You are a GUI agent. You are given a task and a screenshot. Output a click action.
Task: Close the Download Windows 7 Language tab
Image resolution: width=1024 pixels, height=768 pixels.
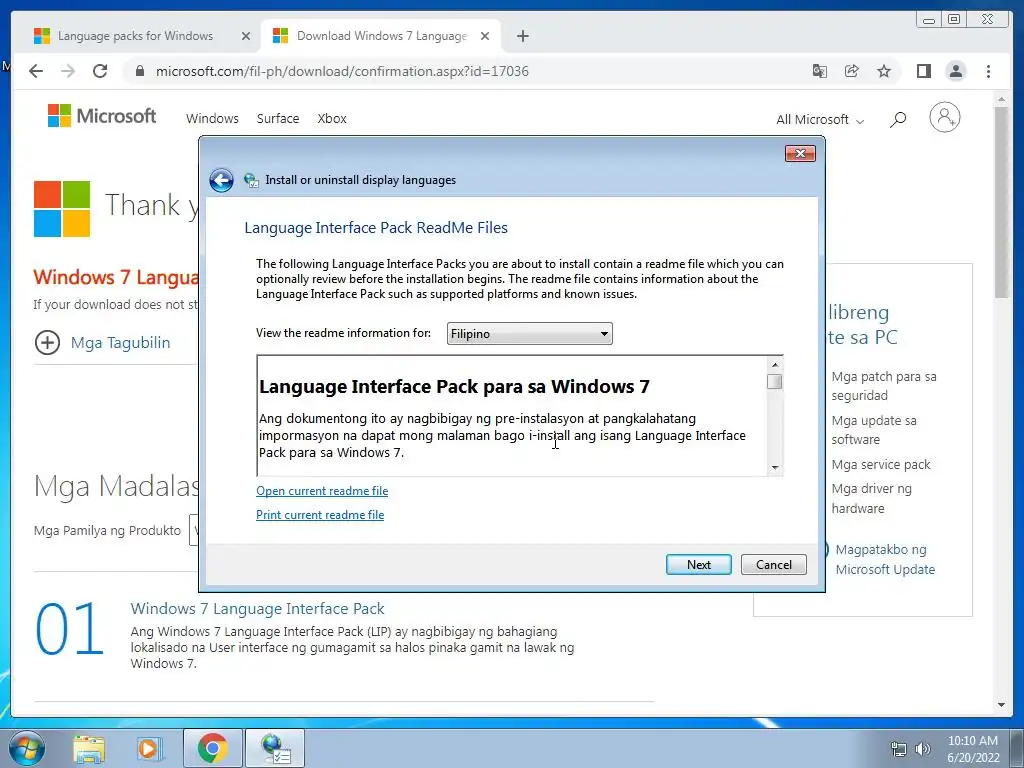tap(485, 37)
